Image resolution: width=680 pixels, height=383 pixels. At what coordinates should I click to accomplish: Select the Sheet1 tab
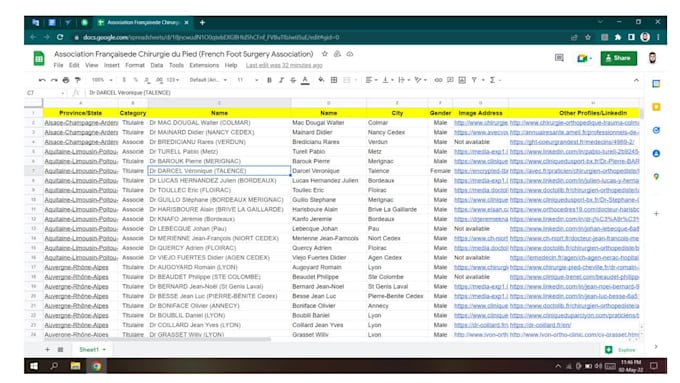92,350
